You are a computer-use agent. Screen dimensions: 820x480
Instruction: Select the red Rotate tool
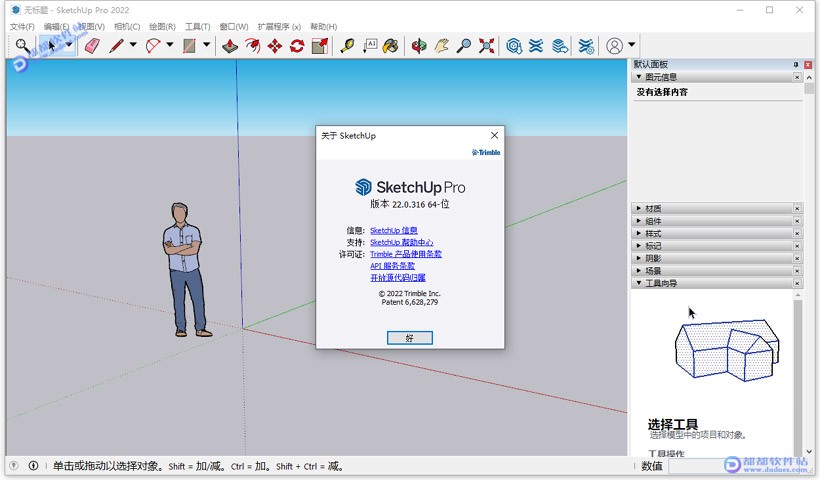point(297,46)
